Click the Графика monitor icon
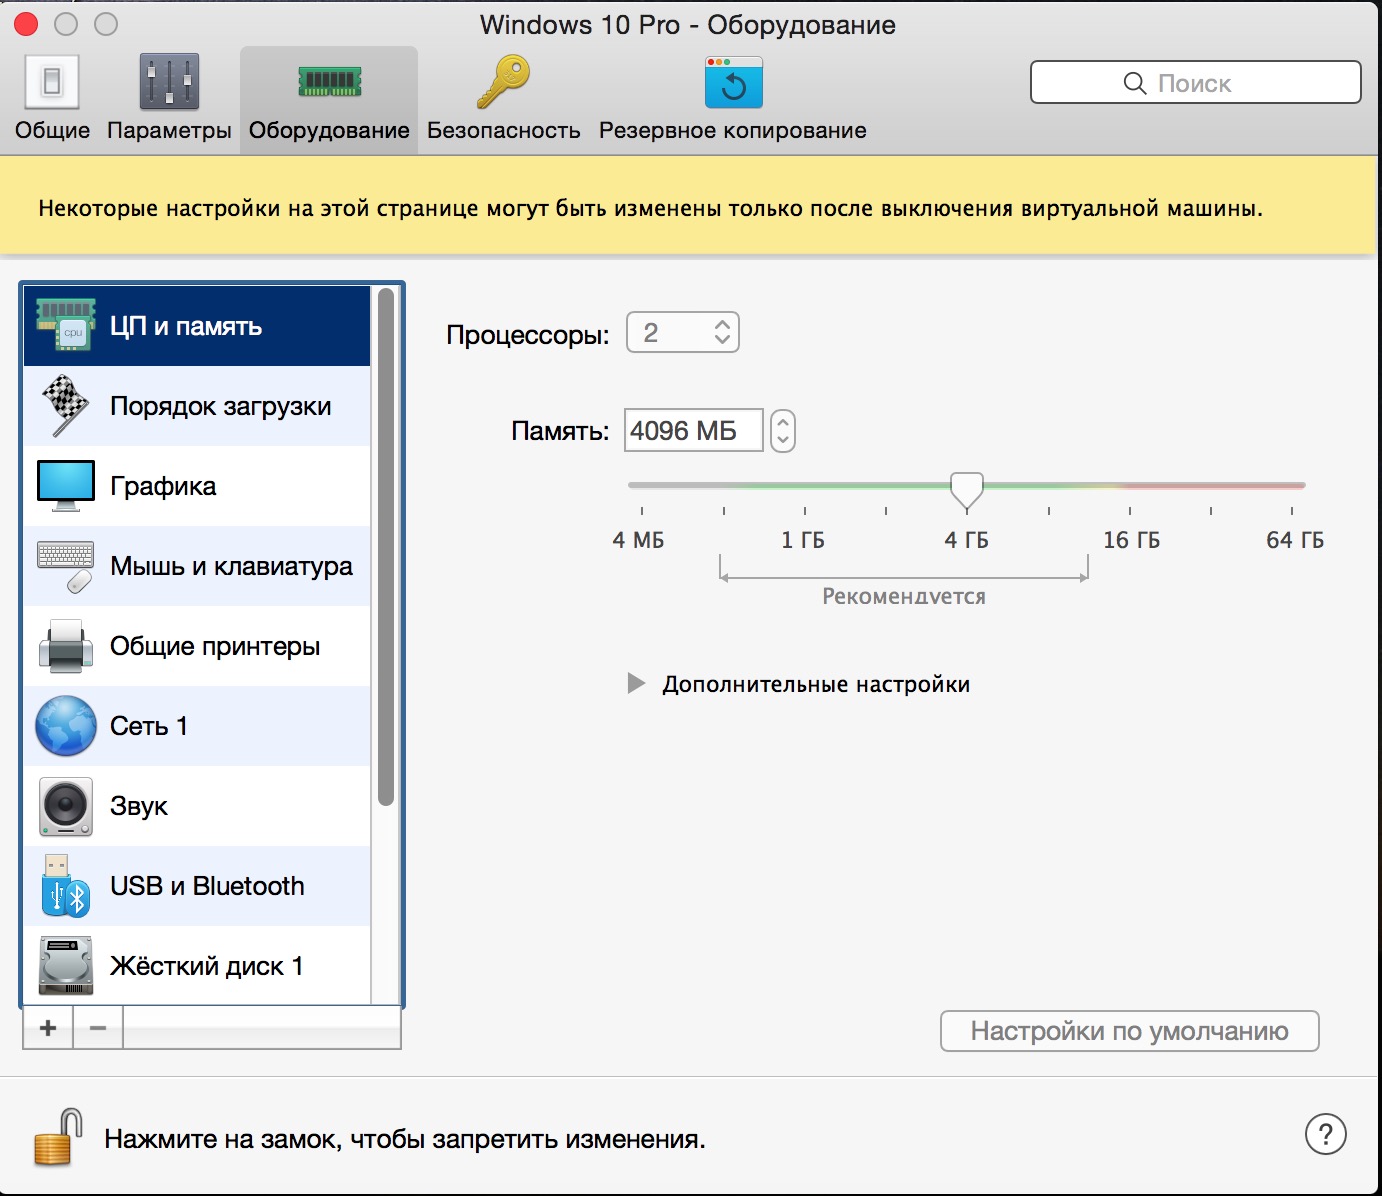Screen dimensions: 1382x1196 point(65,485)
